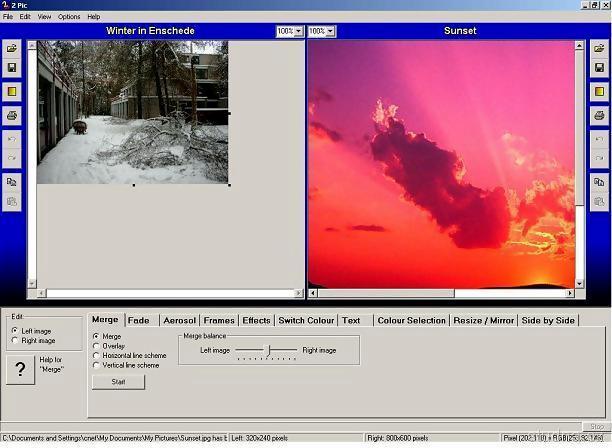Click the 'Sunset' panel title
Viewport: 612px width, 448px height.
click(460, 31)
